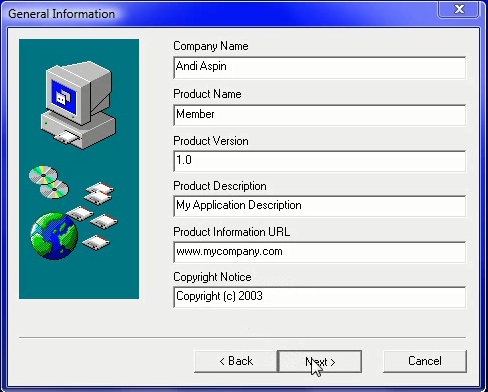
Task: Click the Product Name label
Action: (207, 94)
